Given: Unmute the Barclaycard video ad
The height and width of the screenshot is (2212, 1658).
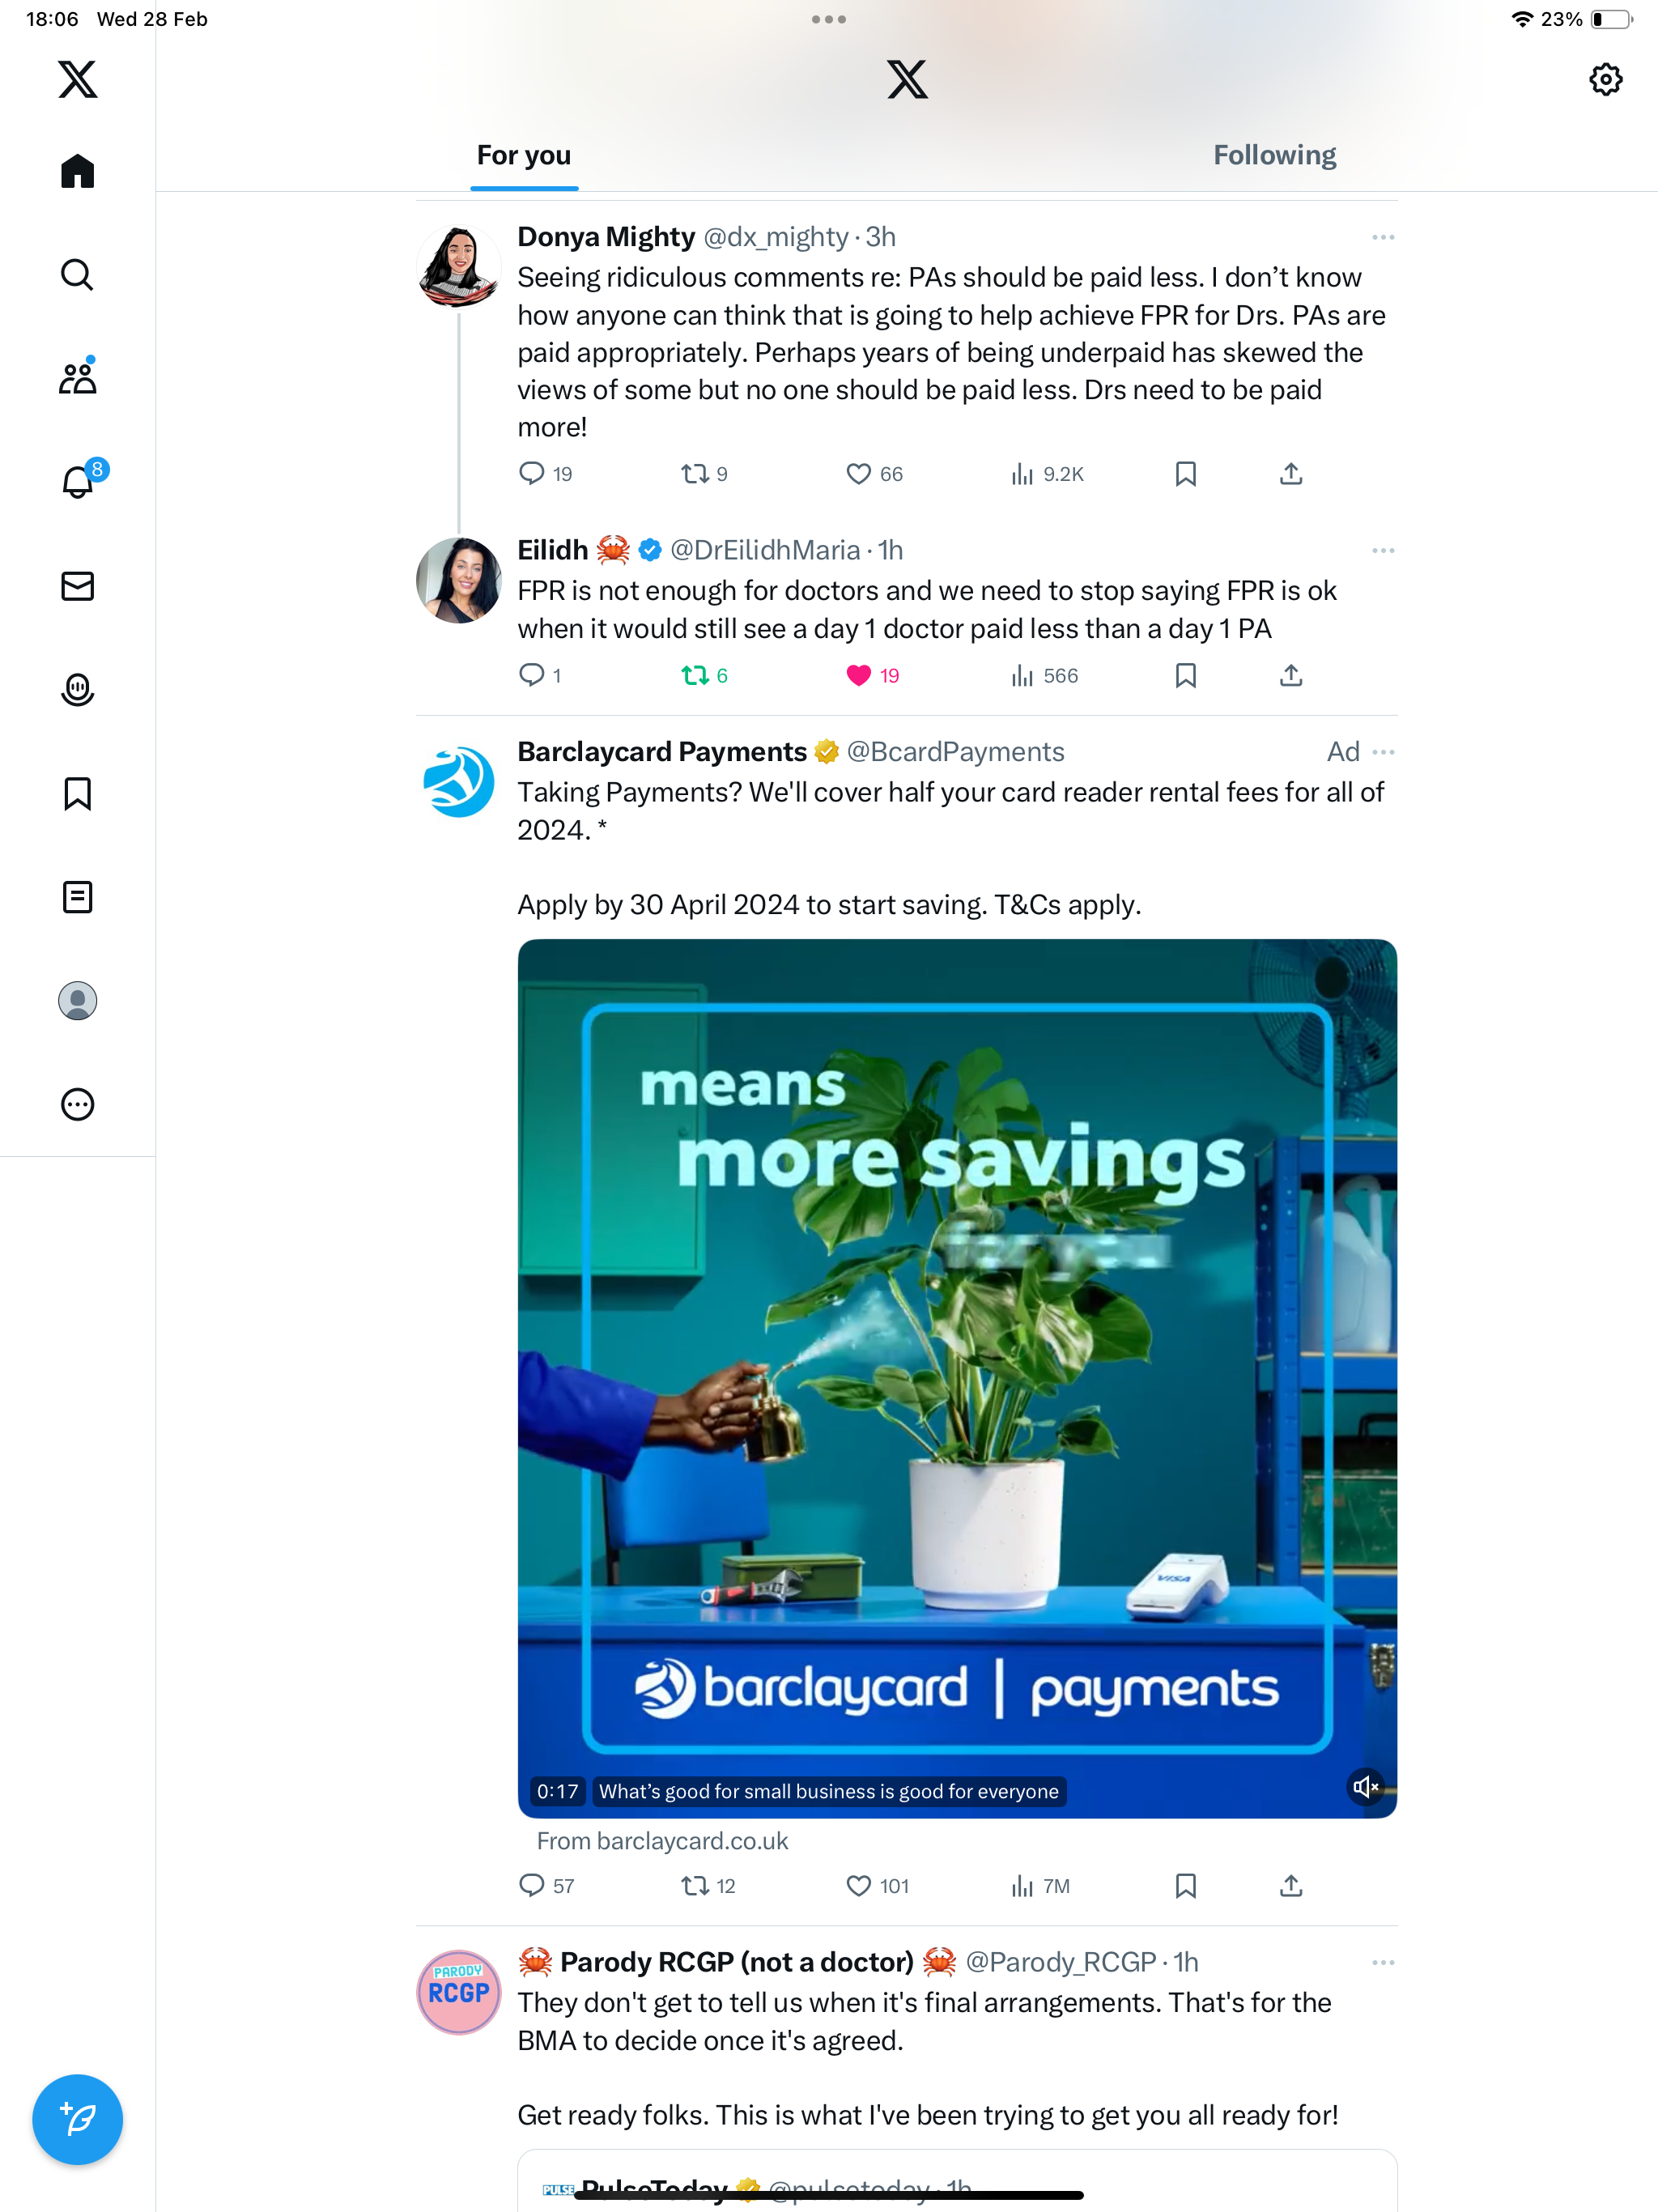Looking at the screenshot, I should 1365,1786.
